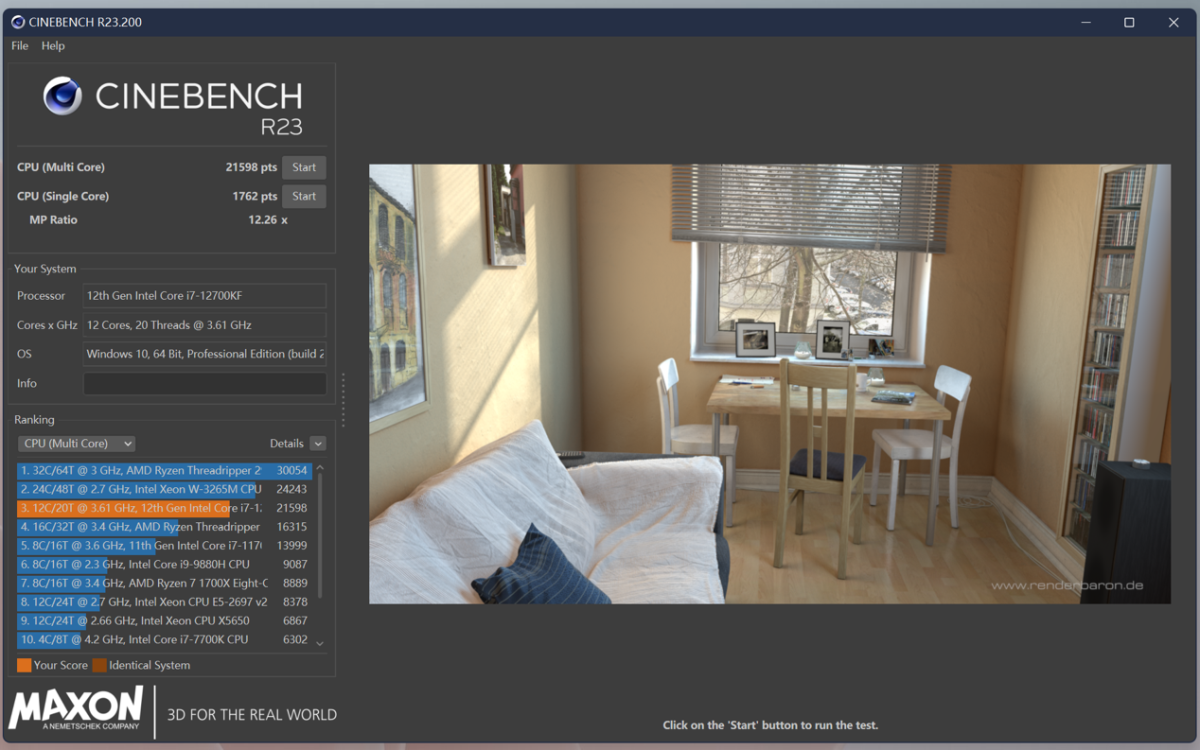The height and width of the screenshot is (750, 1200).
Task: Click the Maxon logo
Action: (76, 709)
